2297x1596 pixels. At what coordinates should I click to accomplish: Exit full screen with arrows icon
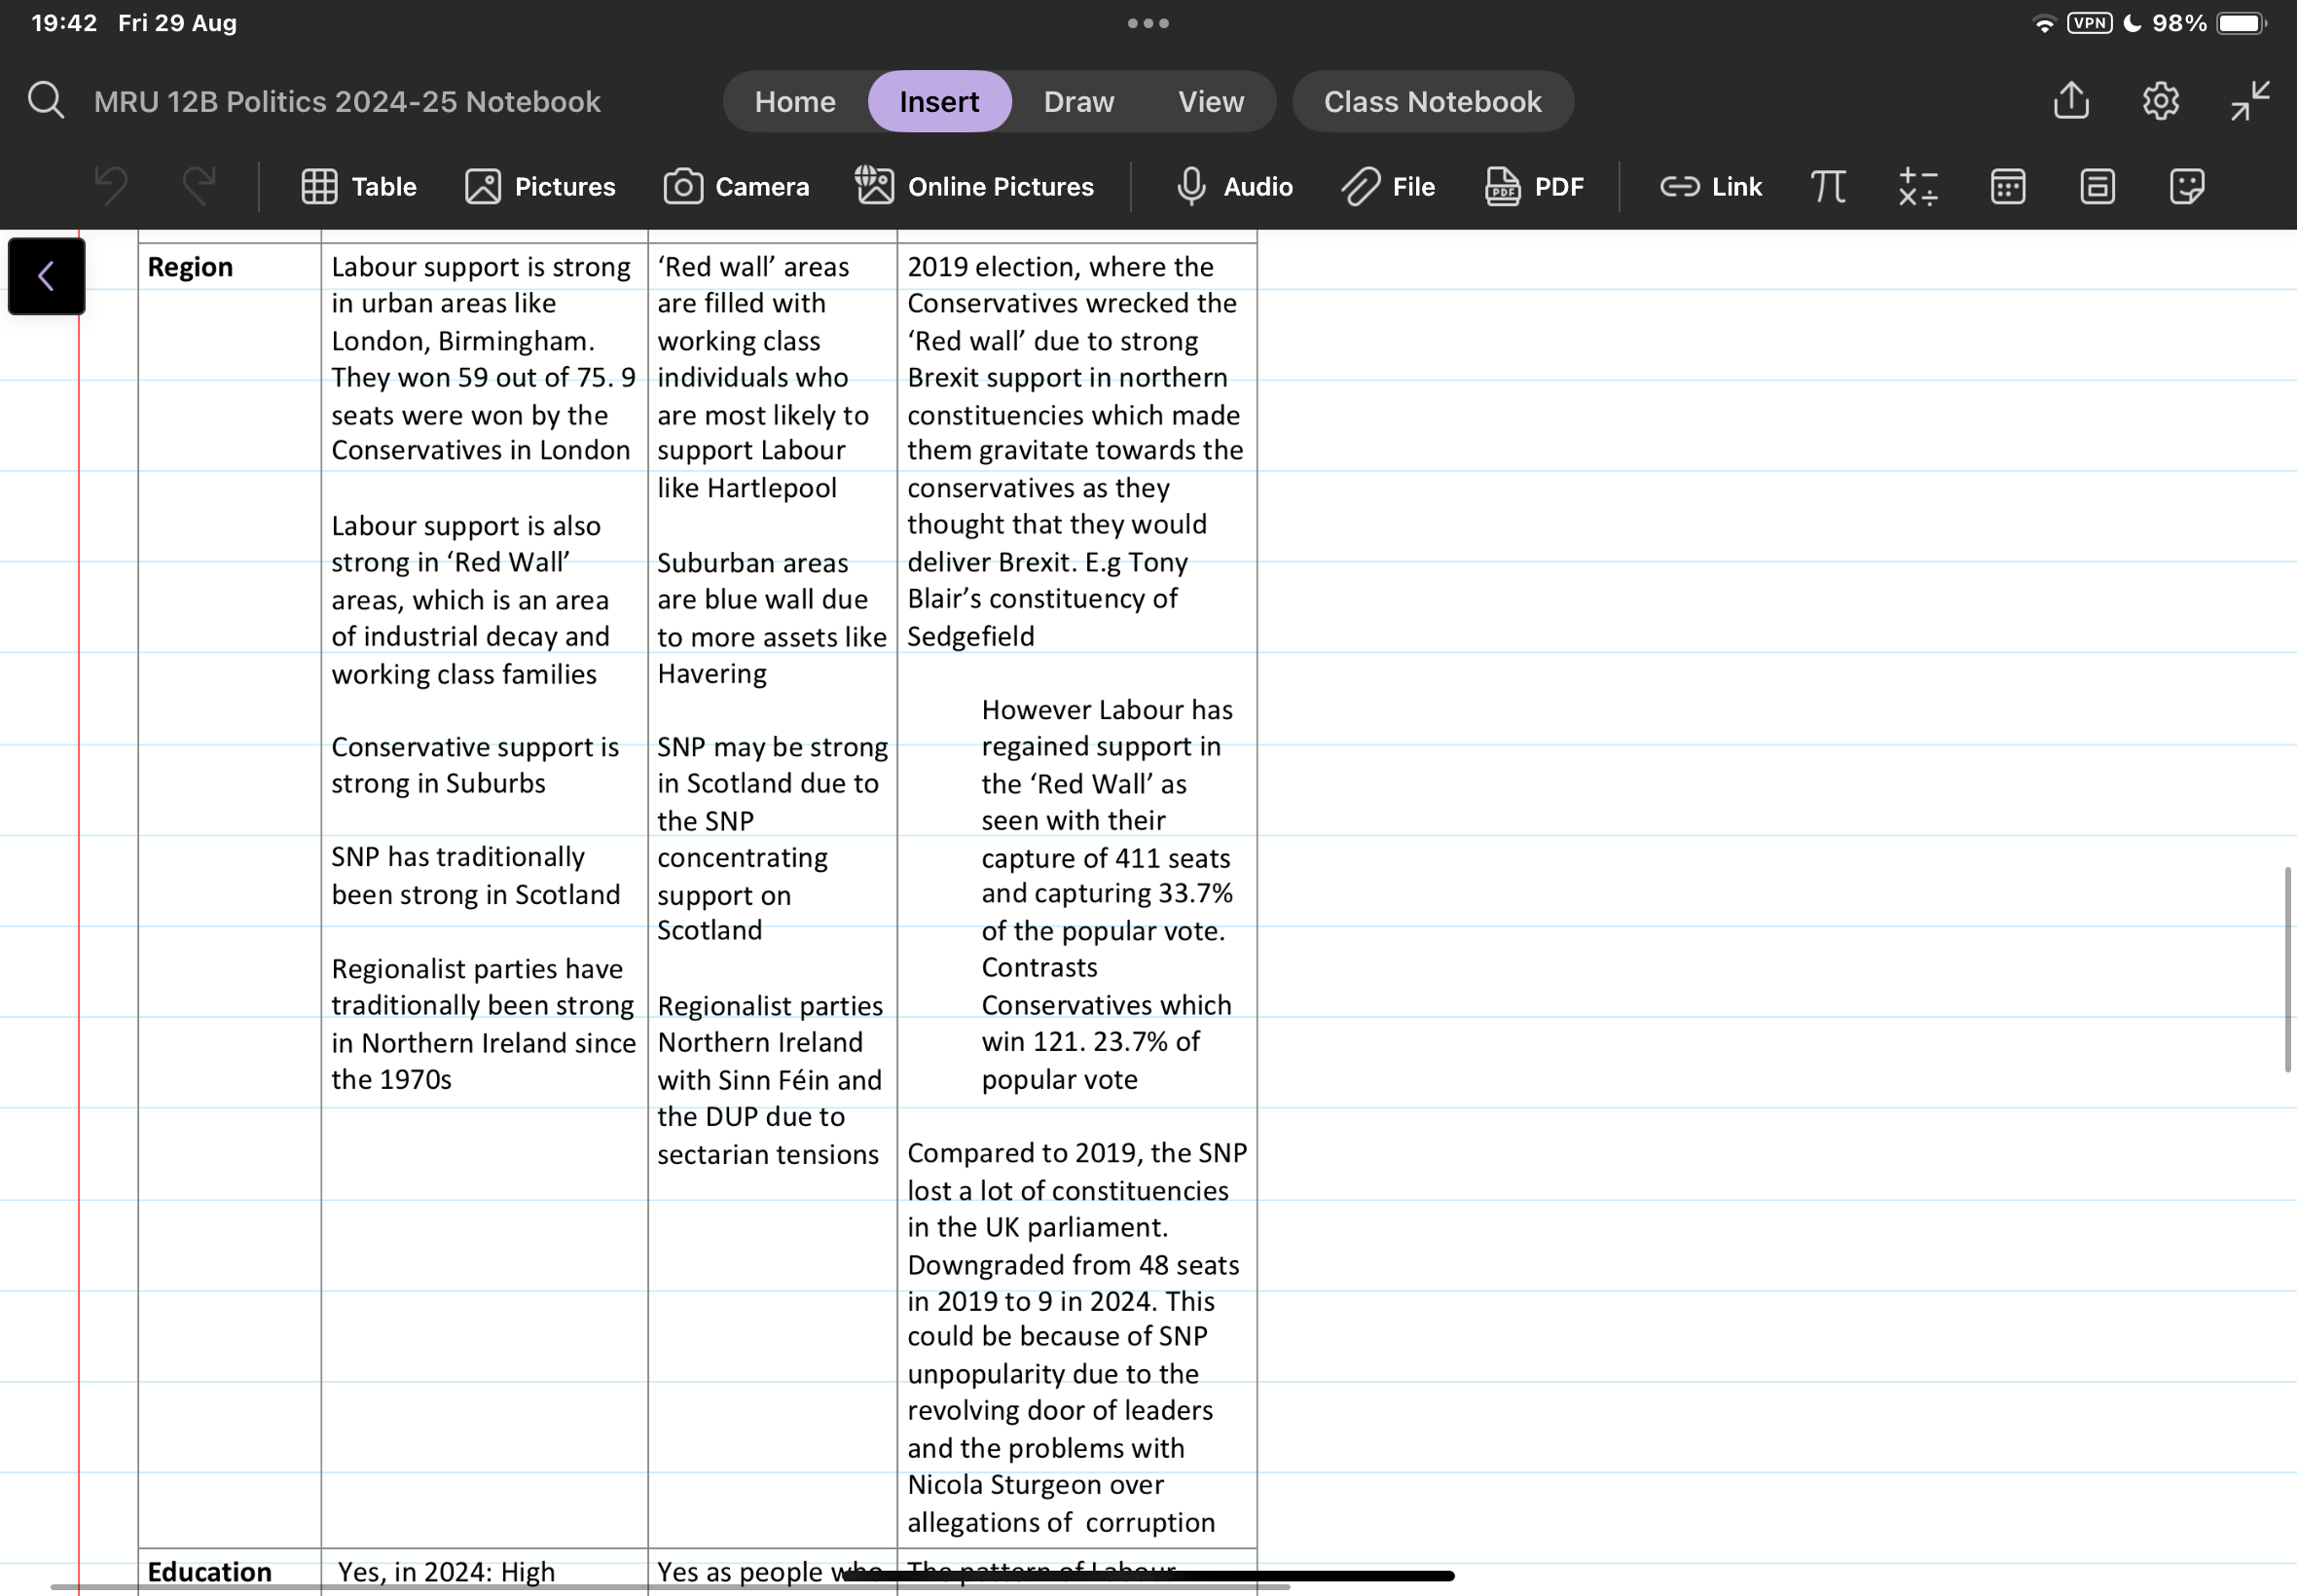[2250, 101]
